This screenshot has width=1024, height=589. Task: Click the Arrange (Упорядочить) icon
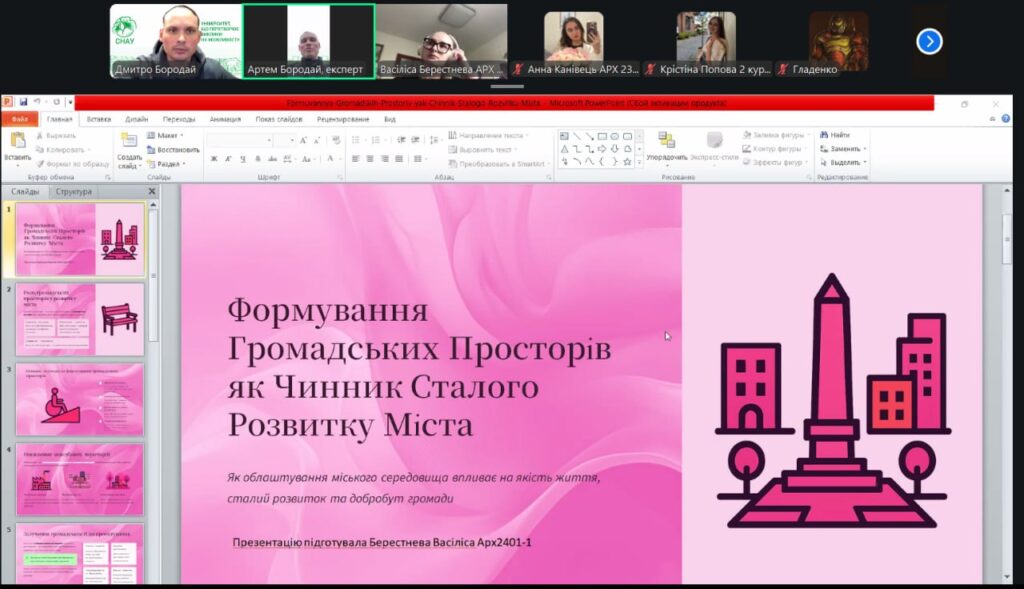coord(666,142)
